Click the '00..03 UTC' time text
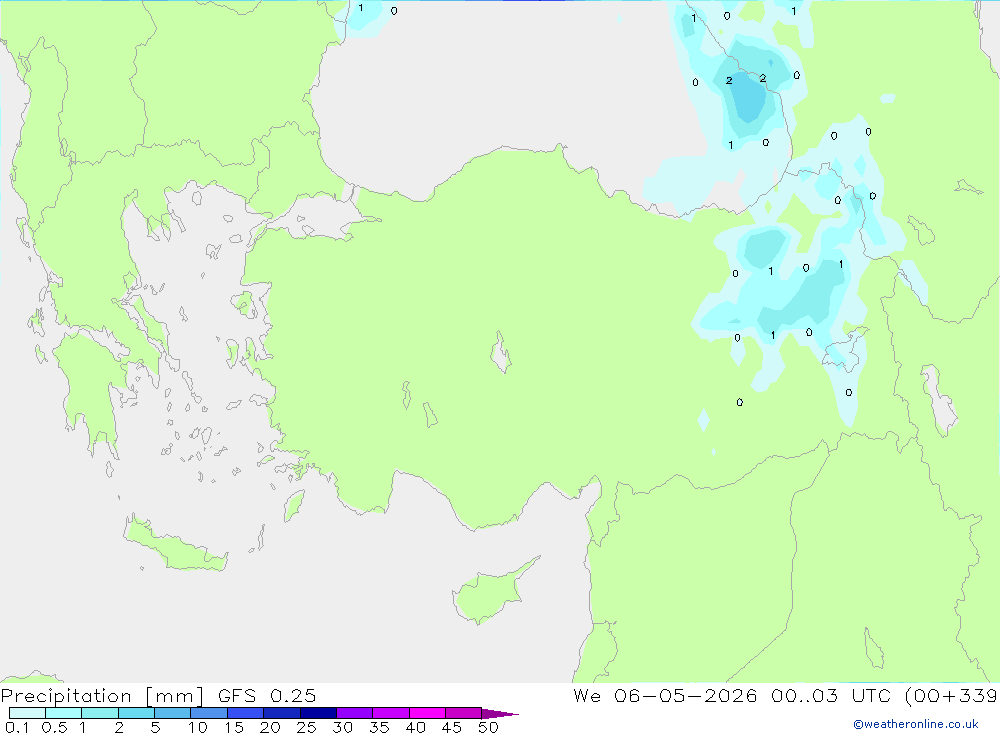Screen dimensions: 1000x733 tap(830, 695)
